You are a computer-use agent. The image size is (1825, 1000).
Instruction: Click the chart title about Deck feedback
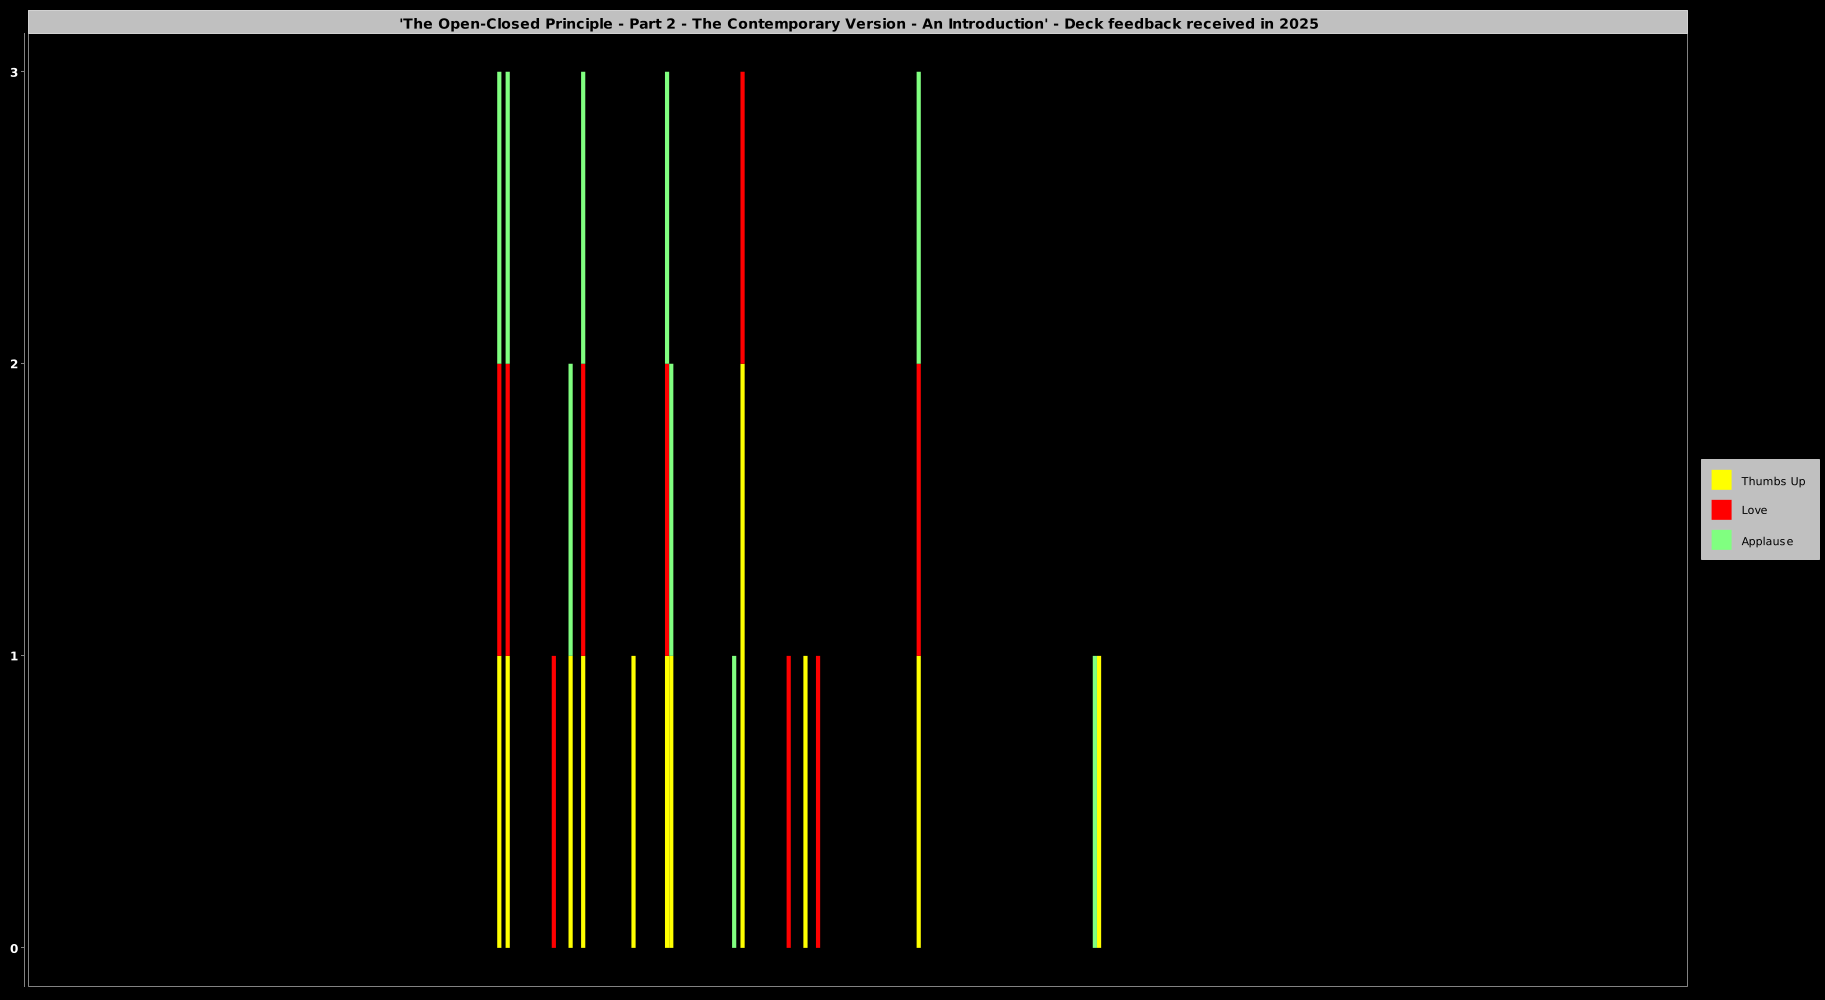(858, 23)
